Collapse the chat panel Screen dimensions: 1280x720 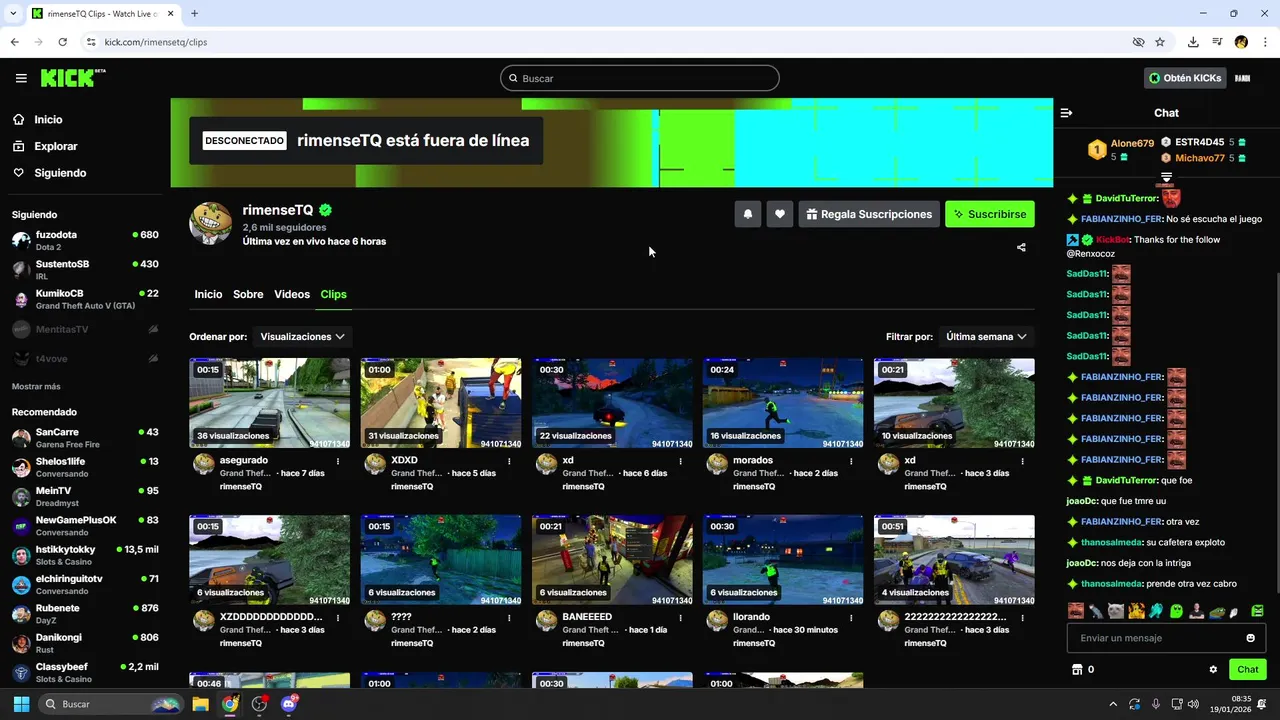[1066, 113]
